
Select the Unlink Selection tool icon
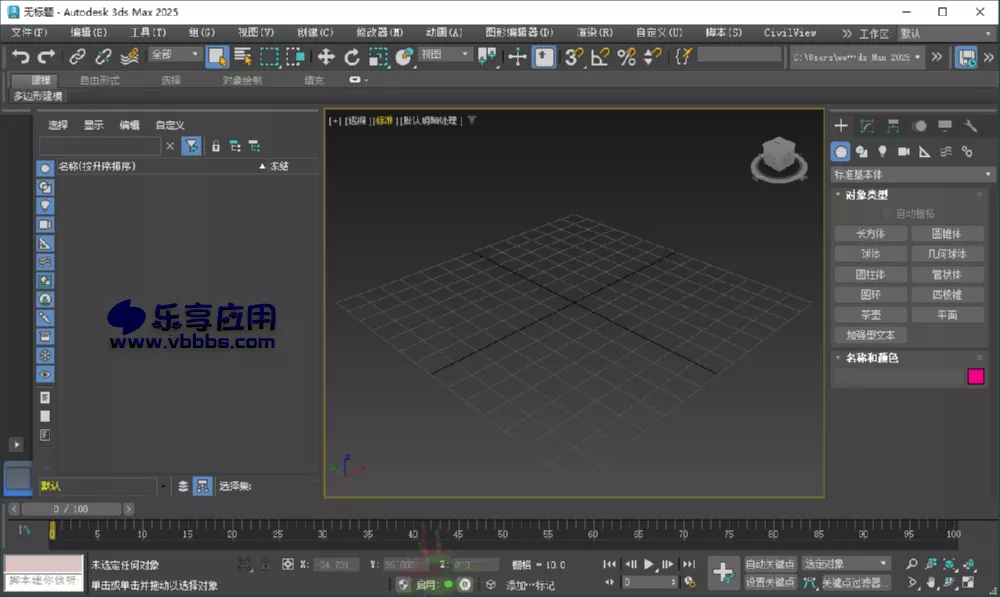pyautogui.click(x=103, y=57)
